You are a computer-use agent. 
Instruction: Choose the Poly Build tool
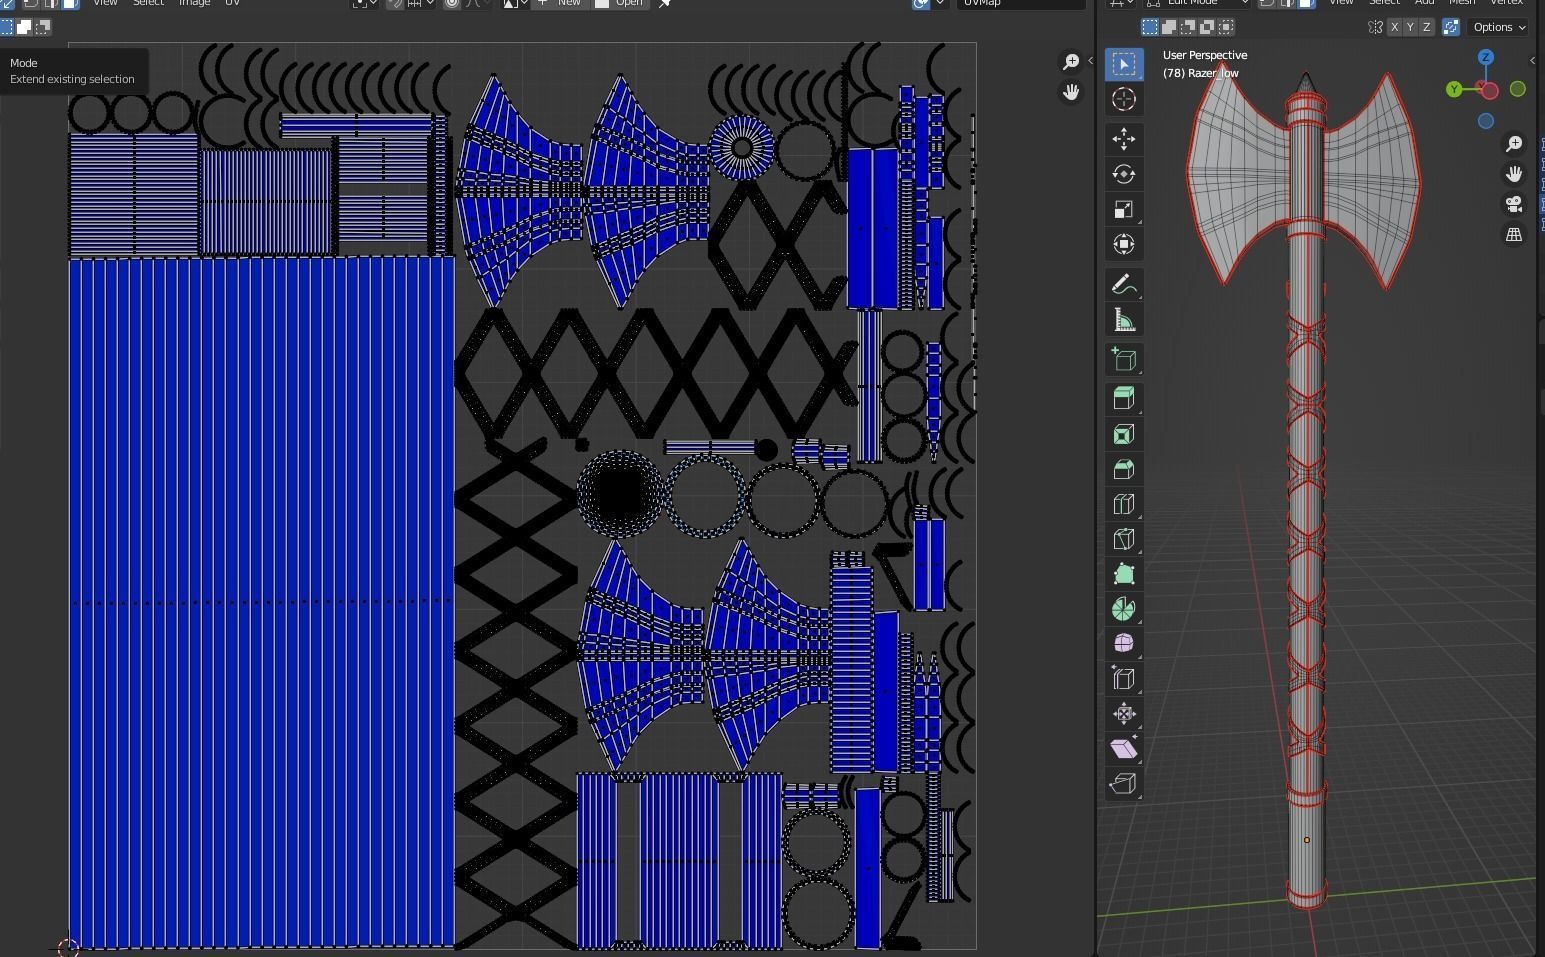click(1124, 574)
